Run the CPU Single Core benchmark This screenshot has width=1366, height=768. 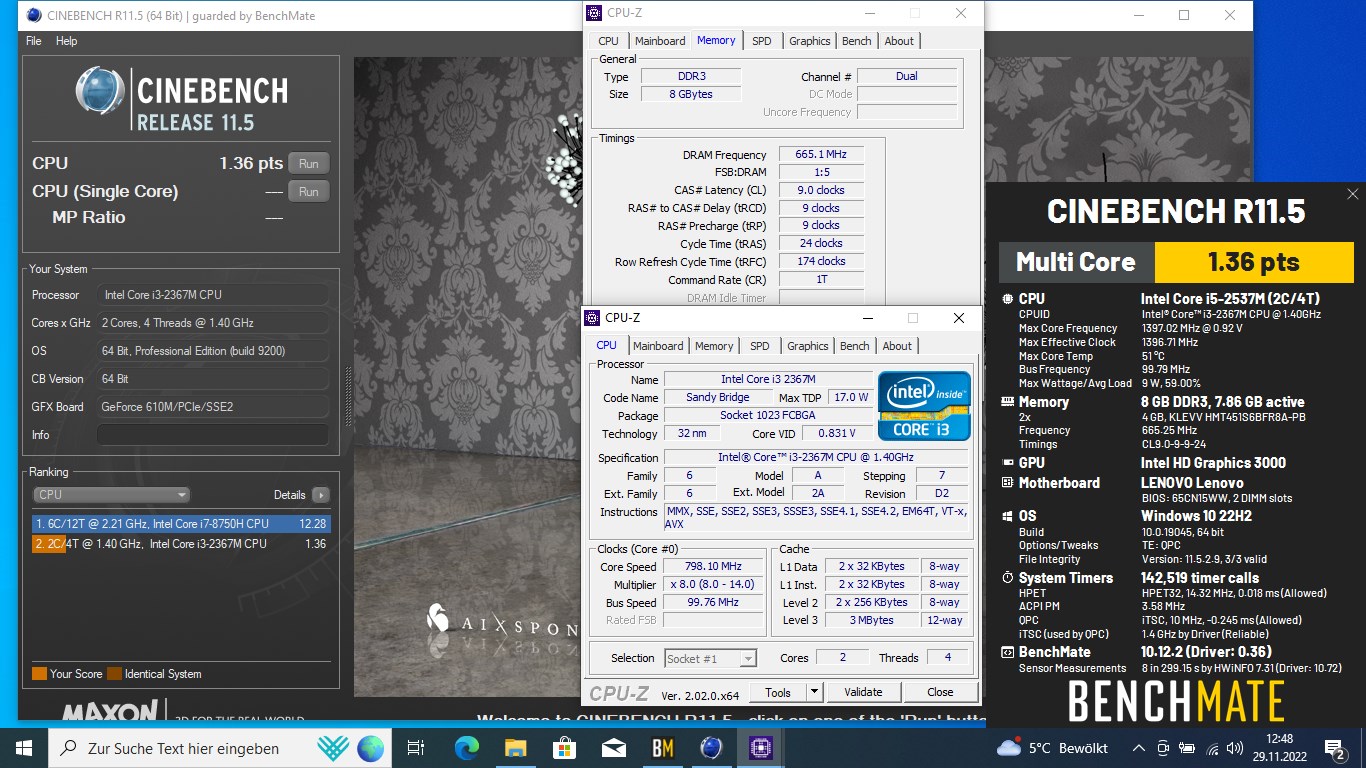308,192
